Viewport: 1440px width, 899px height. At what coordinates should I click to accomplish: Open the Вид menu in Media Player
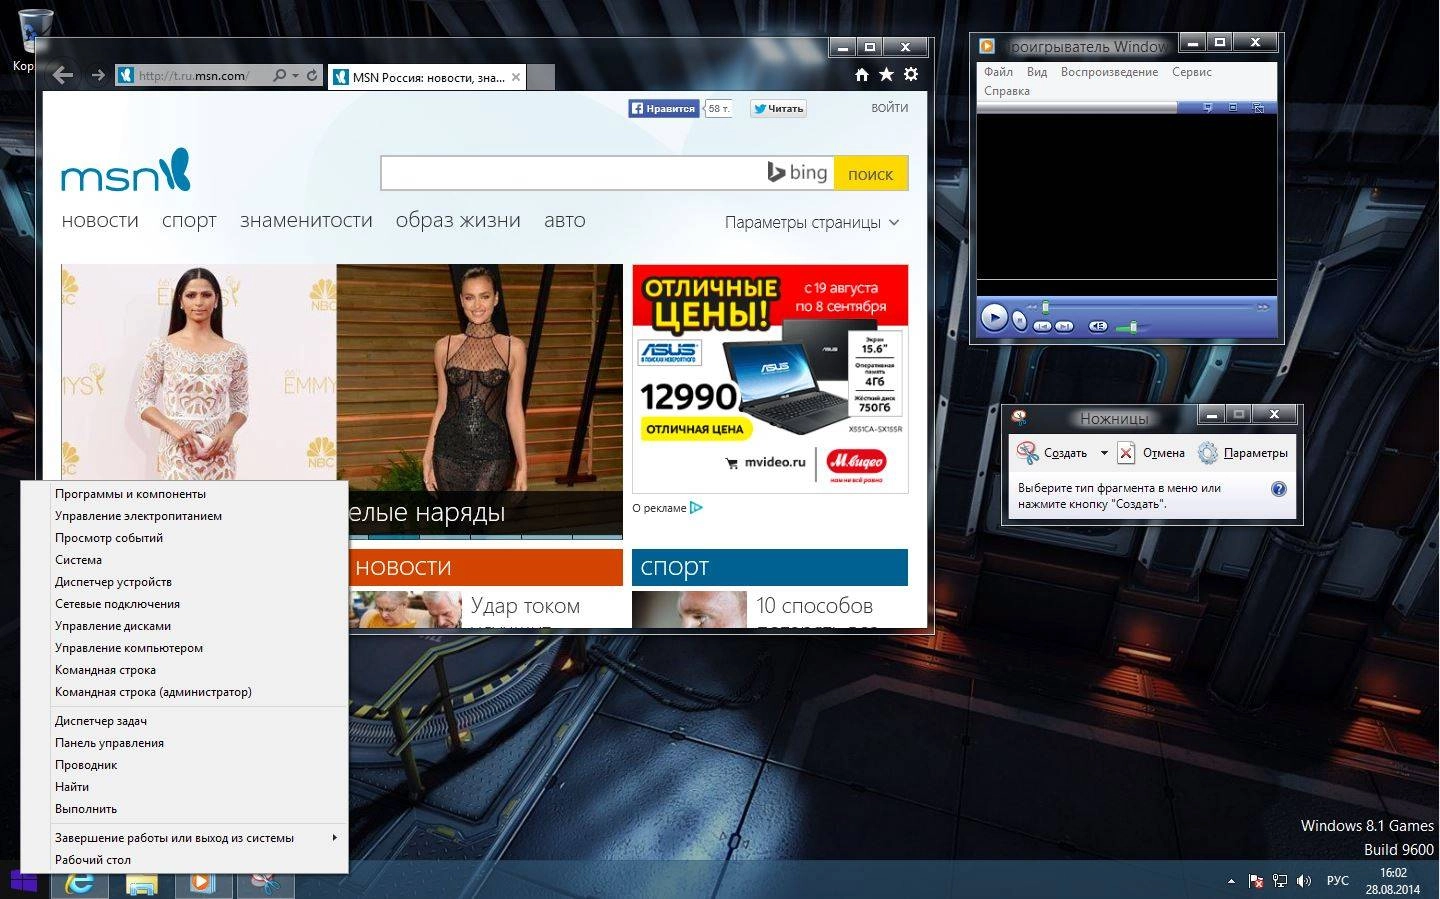coord(1037,72)
